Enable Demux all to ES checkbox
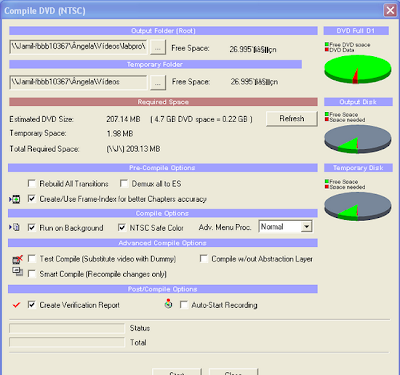 tap(124, 184)
